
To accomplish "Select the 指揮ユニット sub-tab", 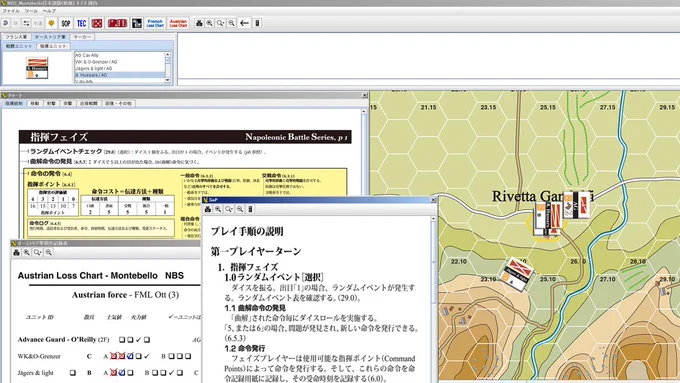I will (x=53, y=46).
